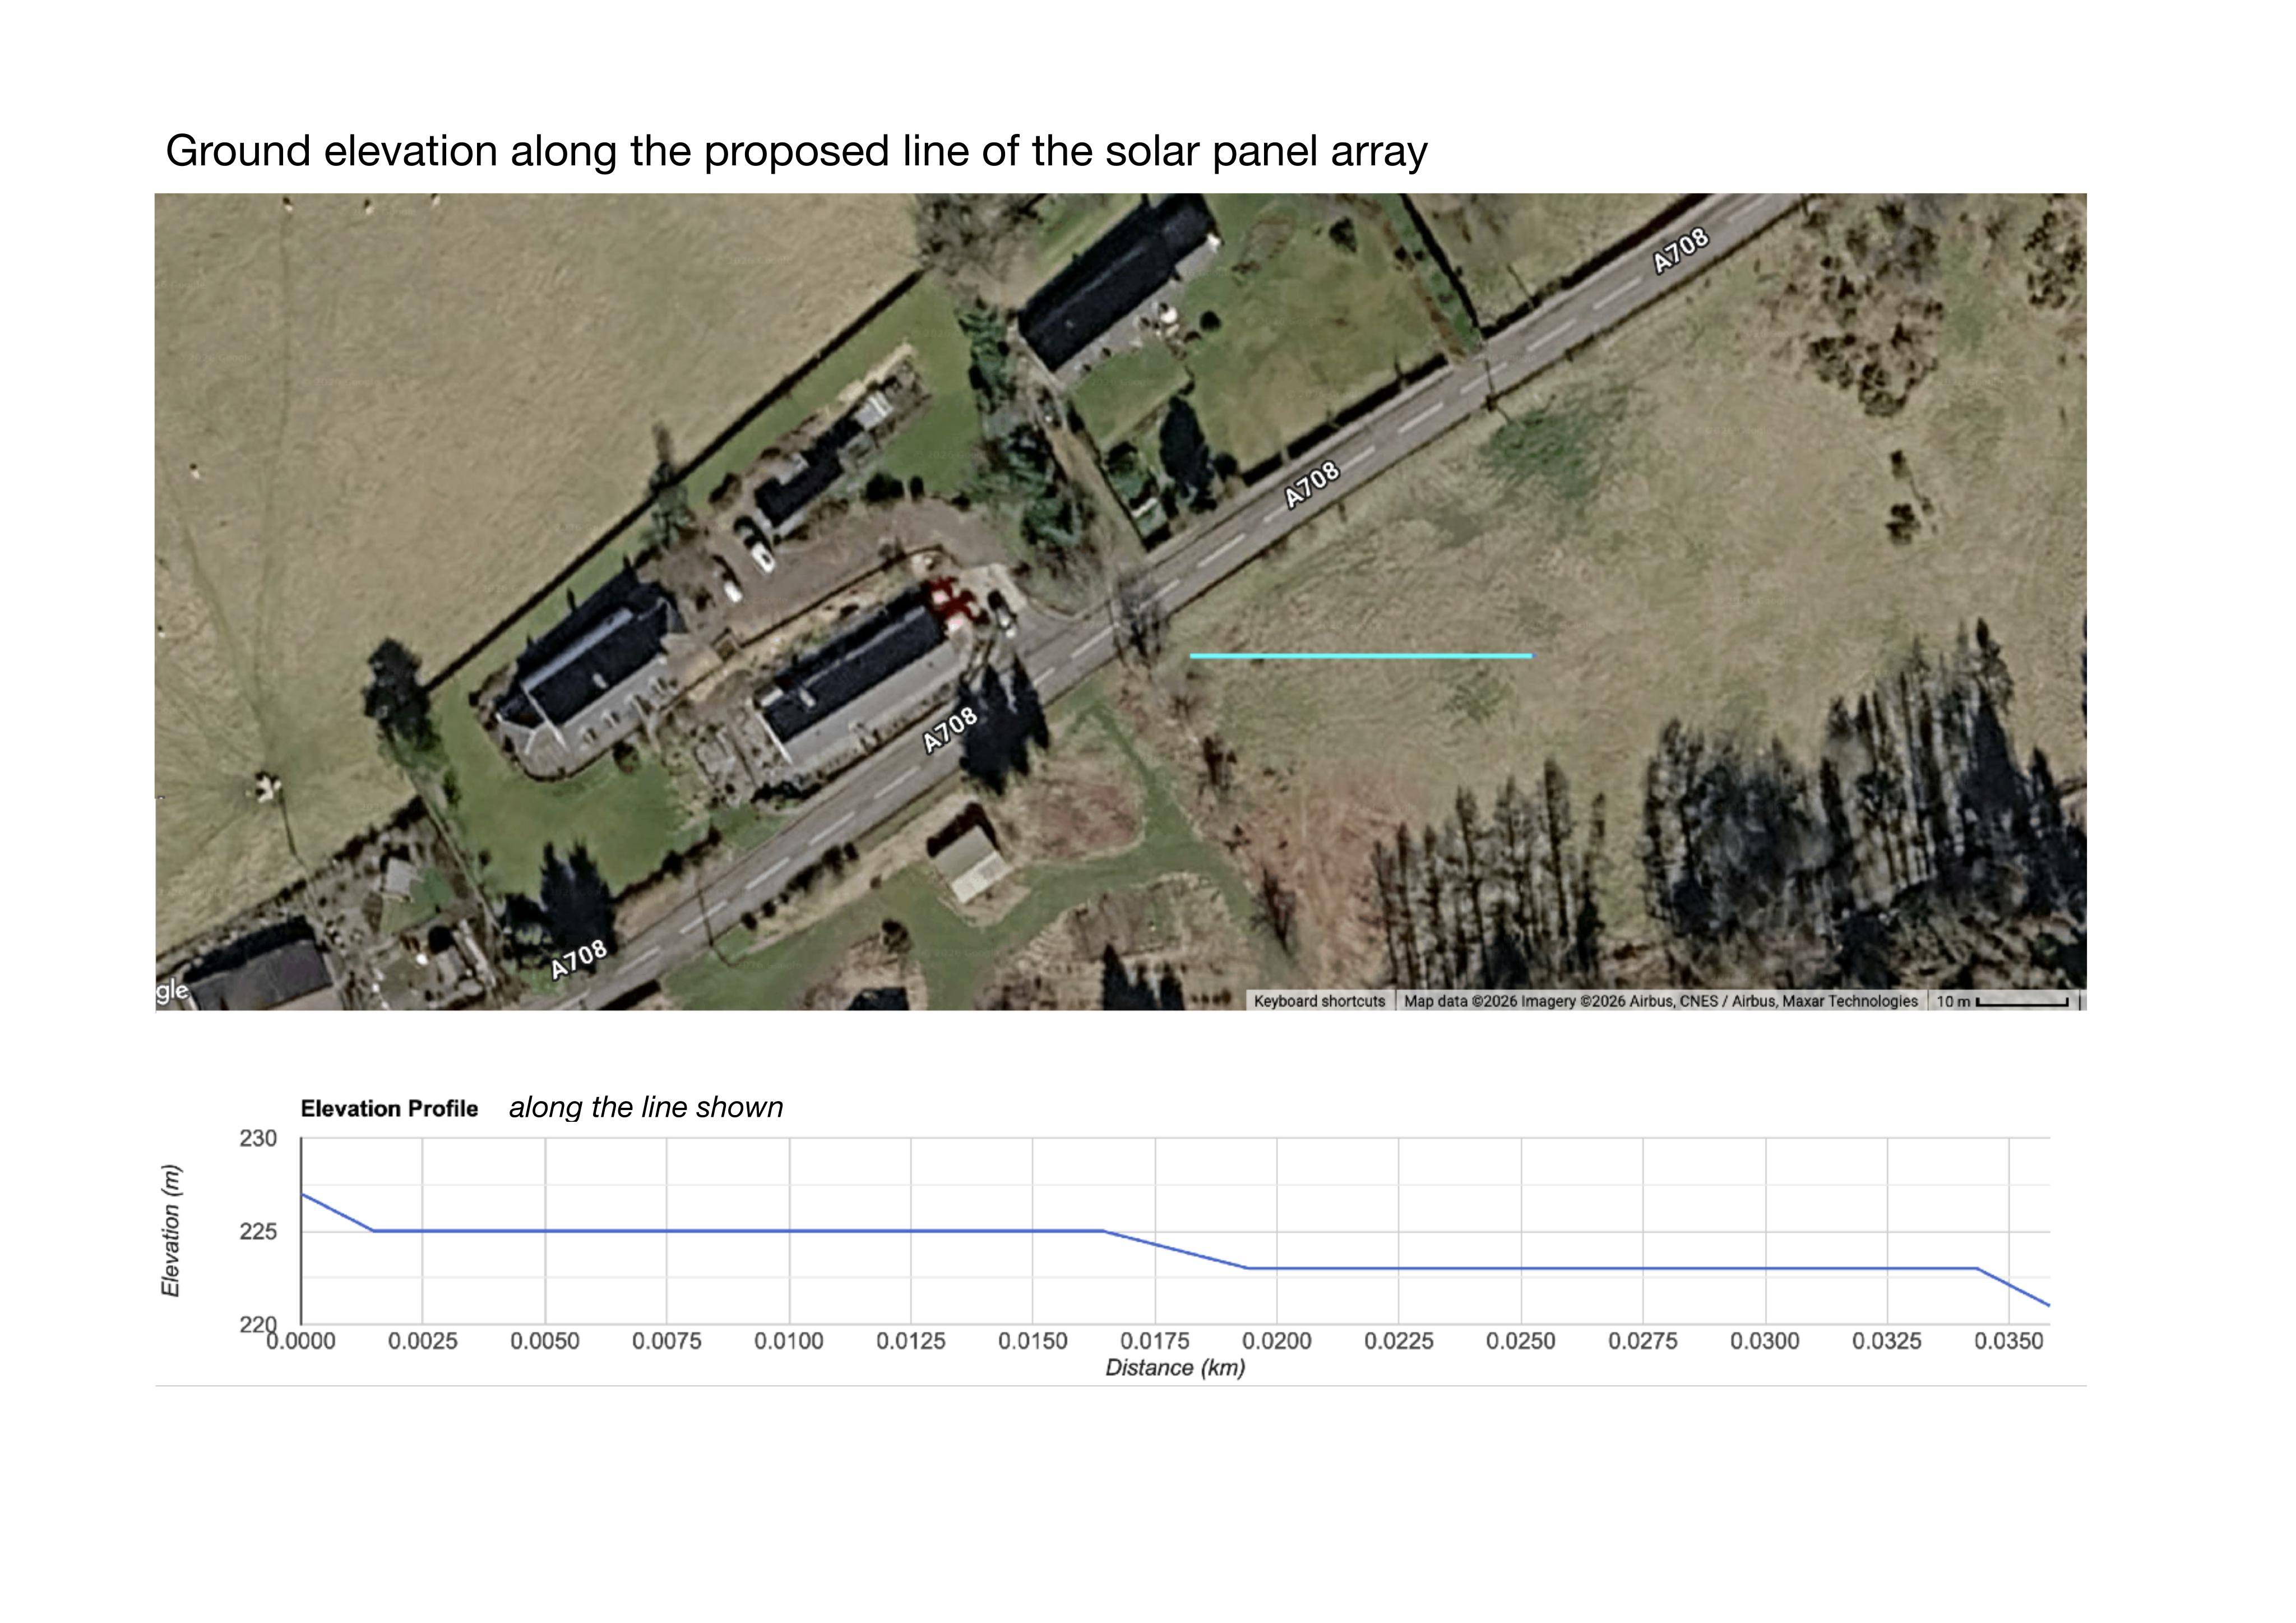This screenshot has height=1623, width=2296.
Task: Toggle the 10 m map scale bar
Action: tap(2003, 1001)
